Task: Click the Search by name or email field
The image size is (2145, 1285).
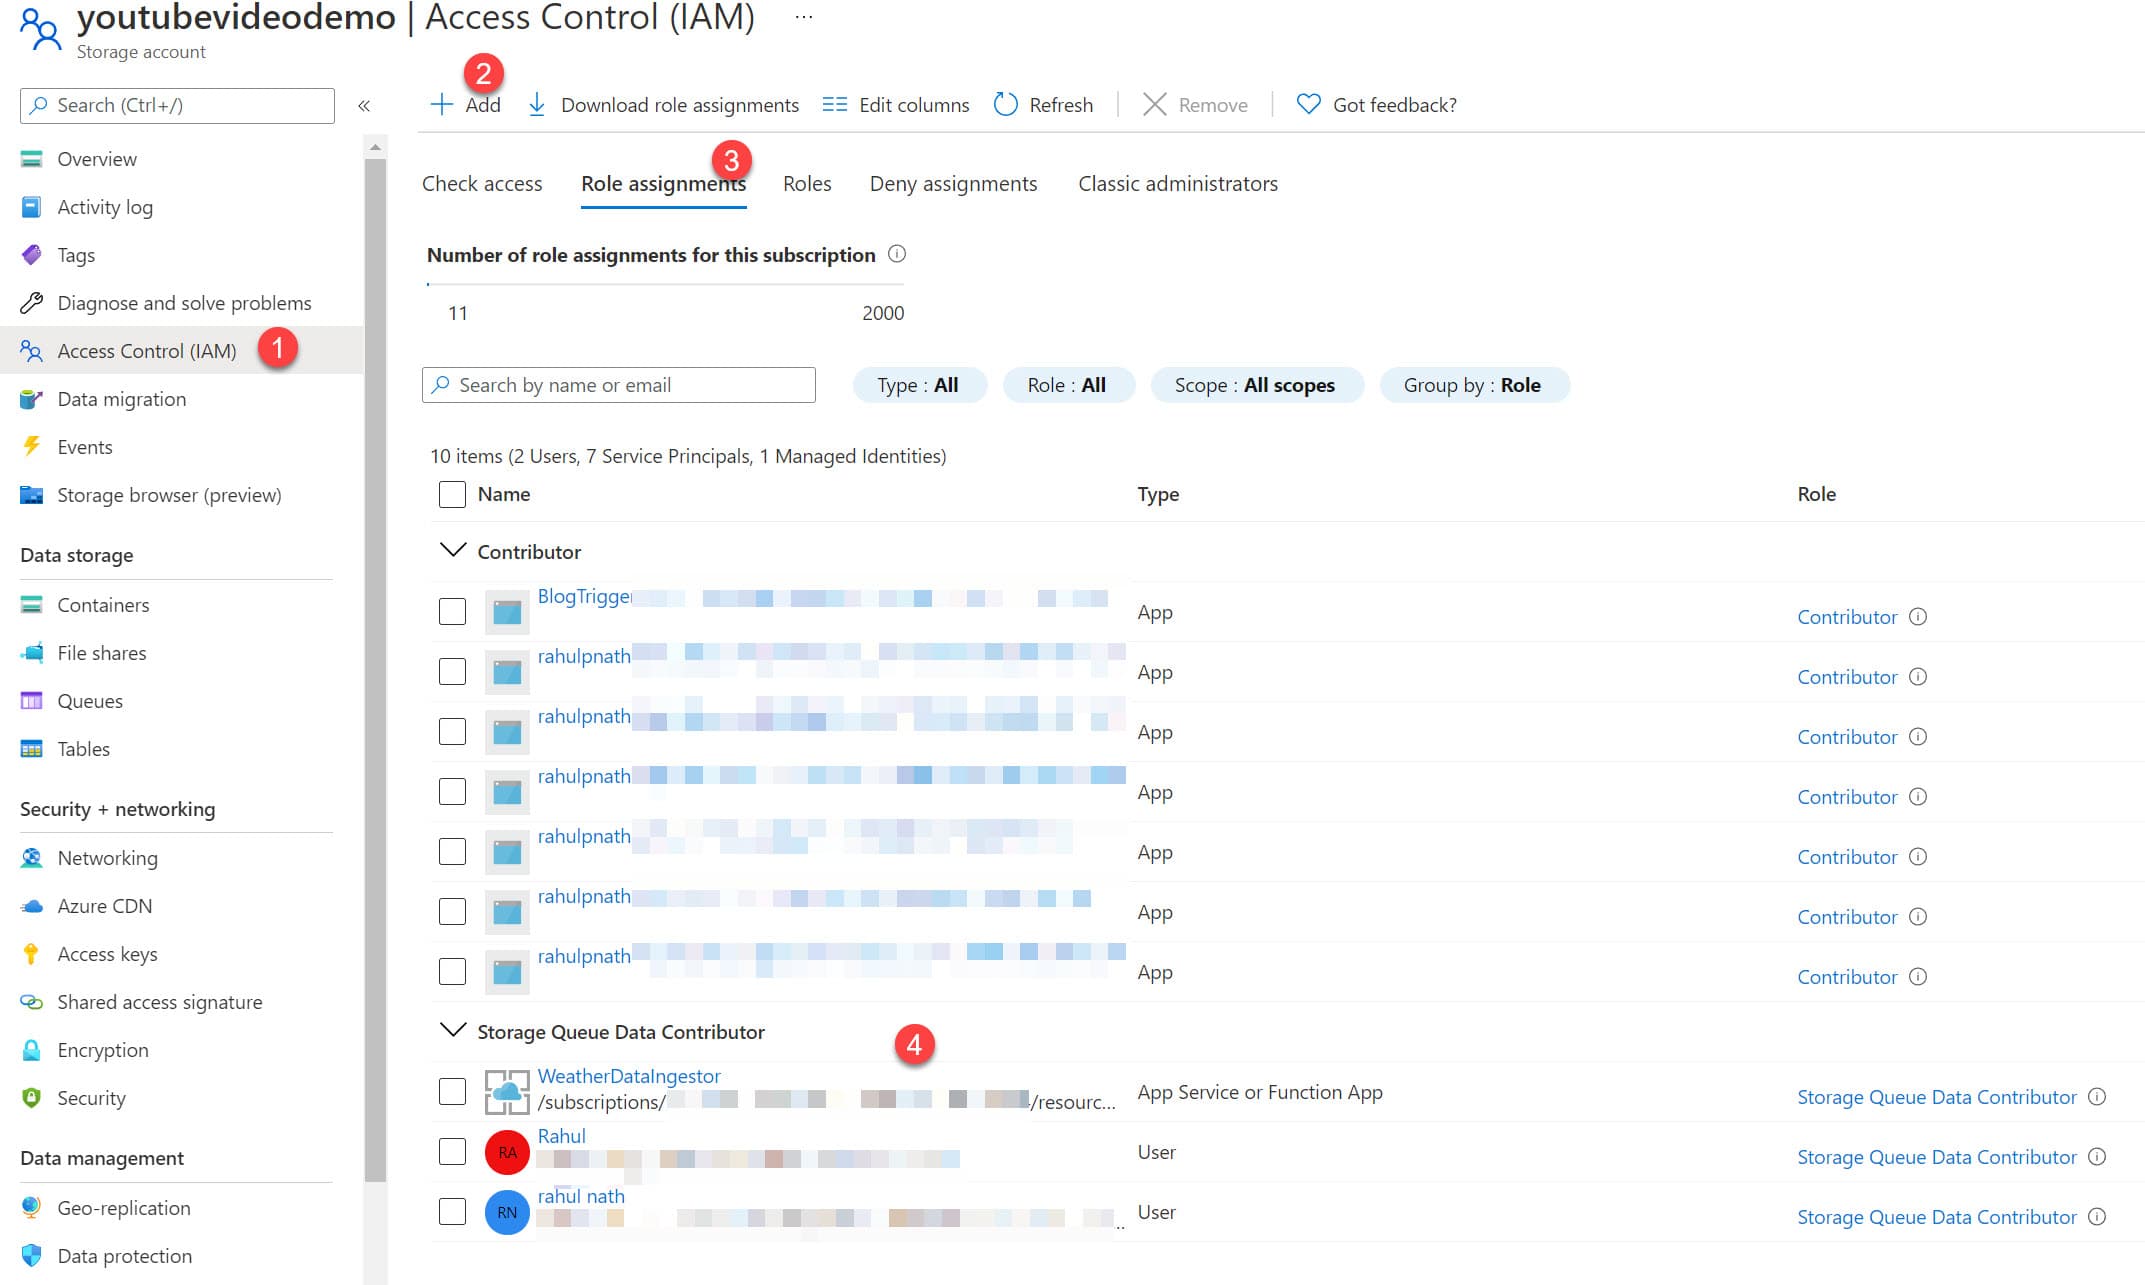Action: [x=619, y=384]
